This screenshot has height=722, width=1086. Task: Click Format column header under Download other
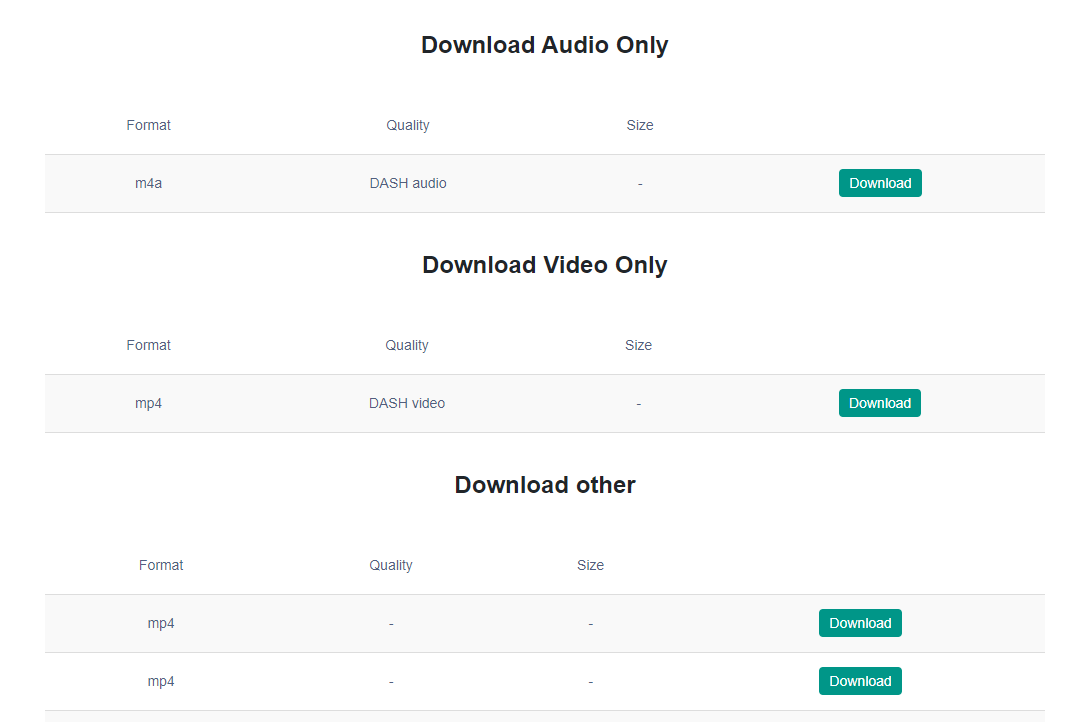[161, 565]
